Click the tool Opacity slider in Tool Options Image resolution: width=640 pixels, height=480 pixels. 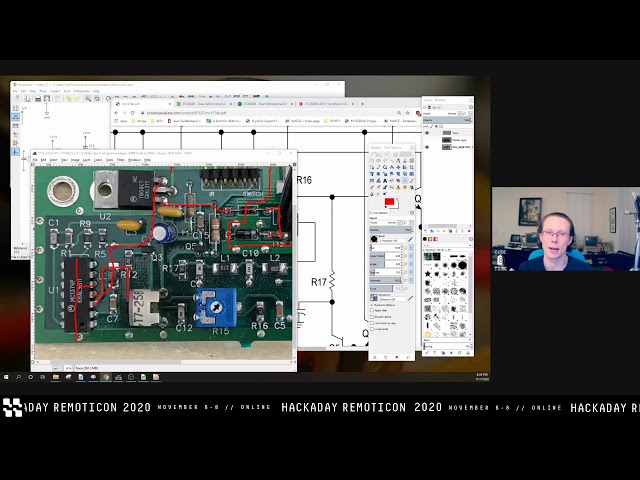tap(391, 230)
